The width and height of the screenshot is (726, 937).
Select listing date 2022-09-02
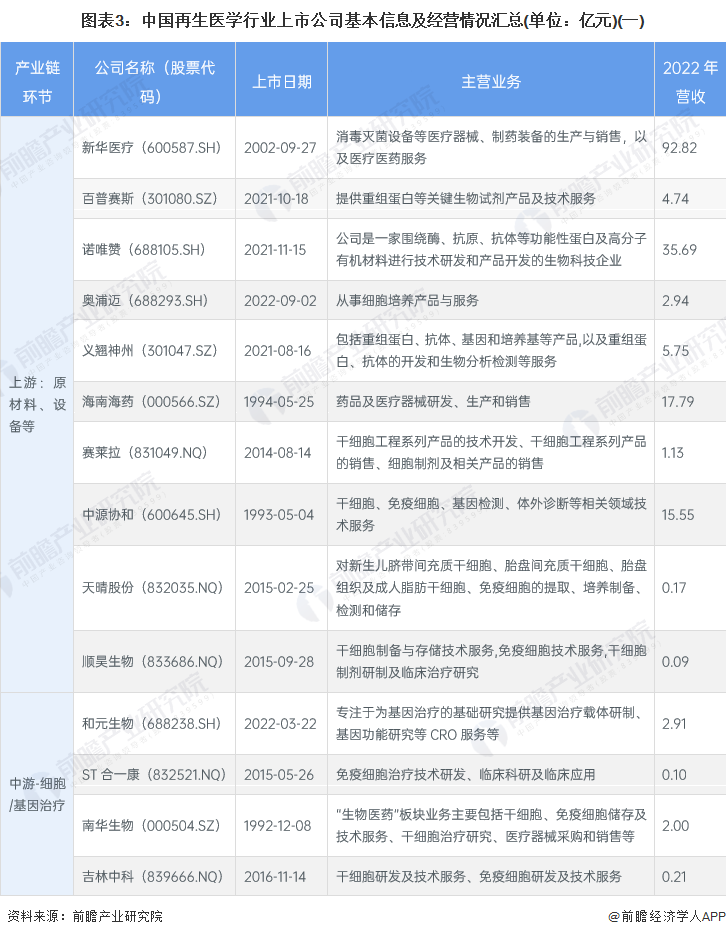[280, 300]
